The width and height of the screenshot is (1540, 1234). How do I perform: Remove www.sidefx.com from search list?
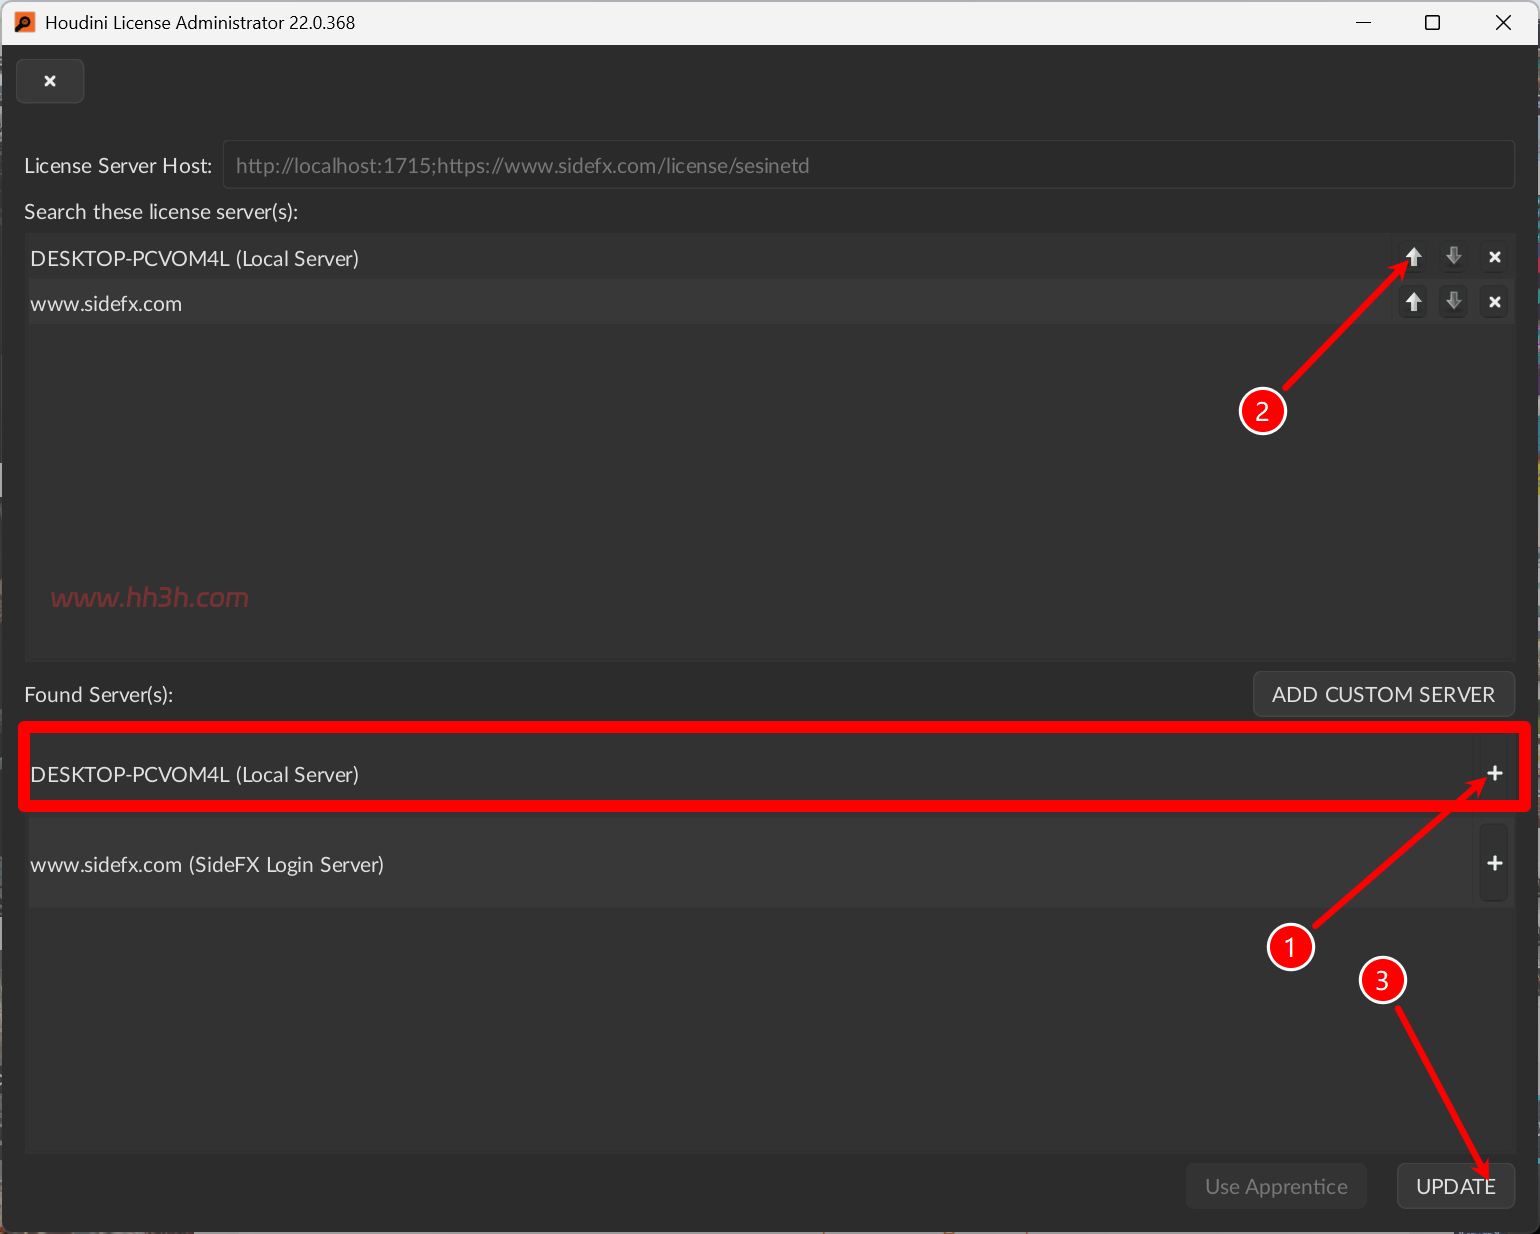[x=1495, y=301]
